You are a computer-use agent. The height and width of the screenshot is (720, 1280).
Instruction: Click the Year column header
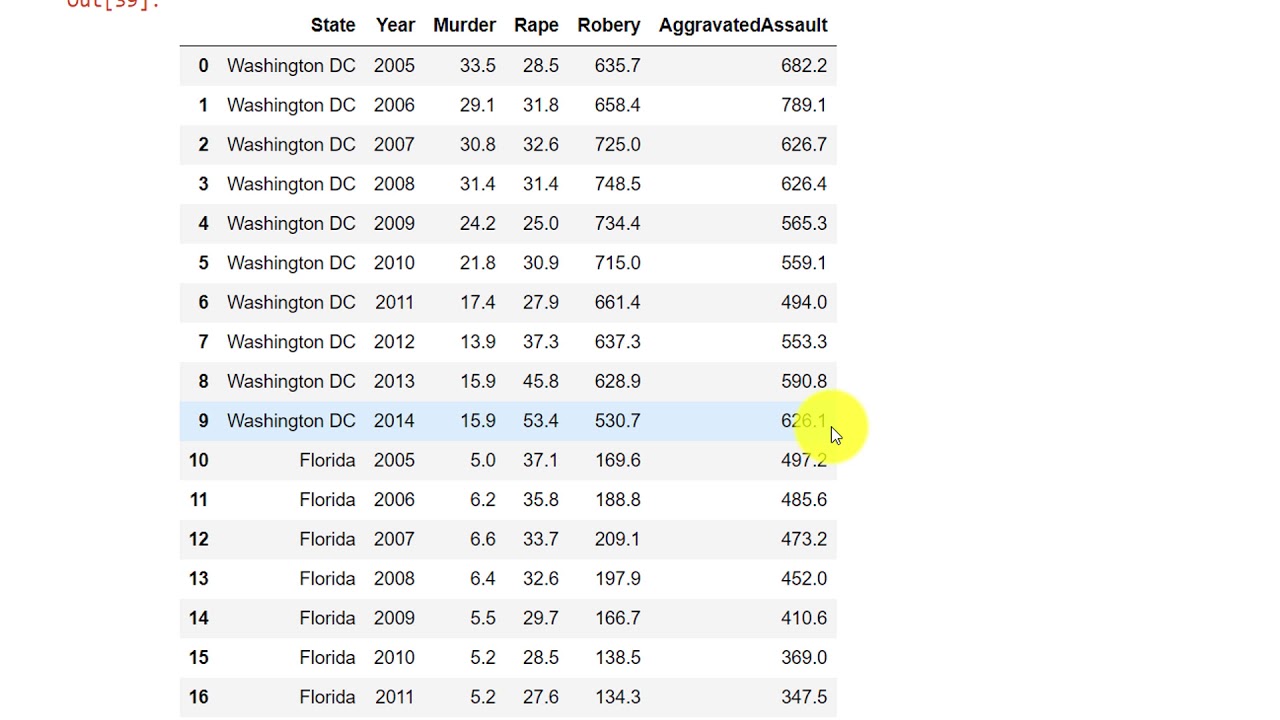coord(395,25)
